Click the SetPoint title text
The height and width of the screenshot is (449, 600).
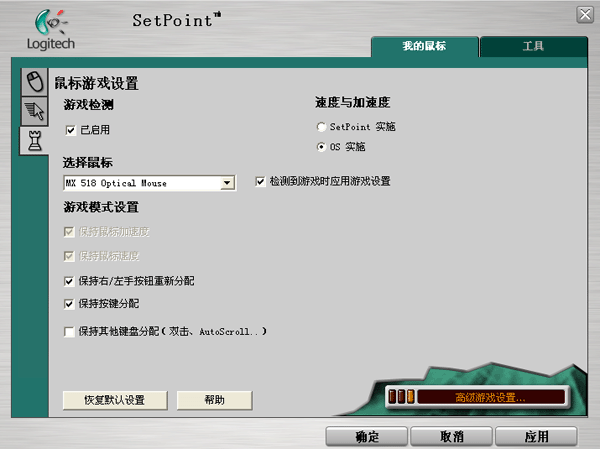click(176, 20)
